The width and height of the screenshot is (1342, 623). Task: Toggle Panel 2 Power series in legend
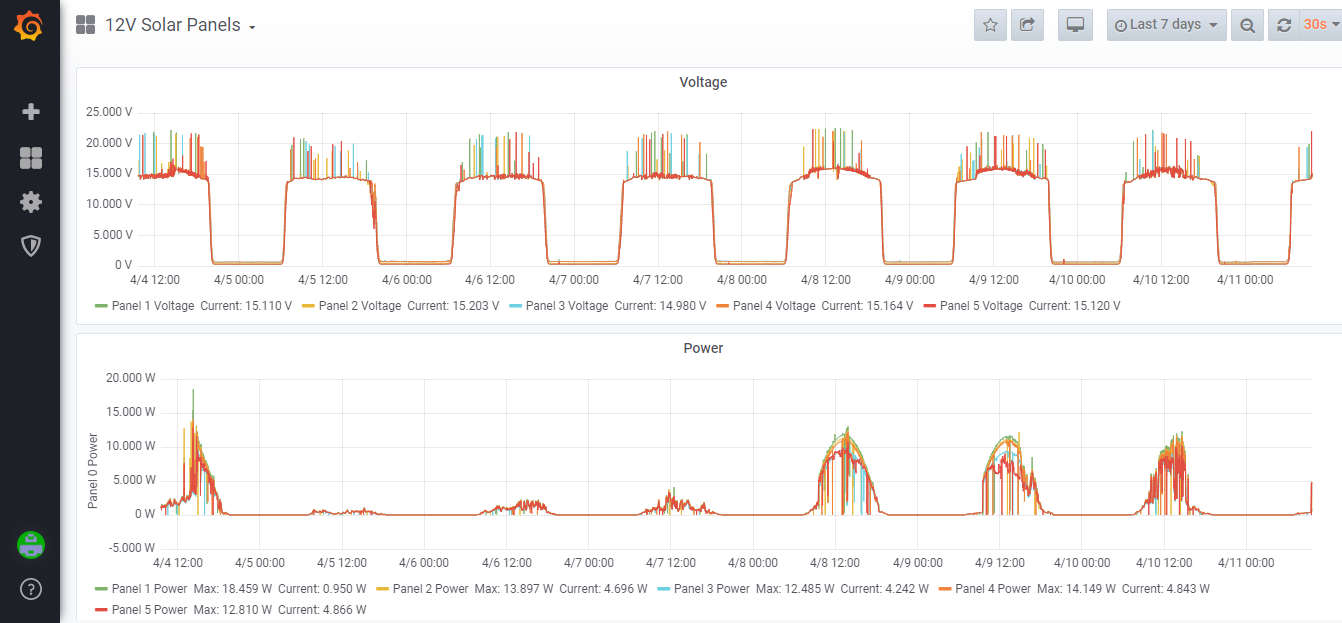pyautogui.click(x=430, y=589)
